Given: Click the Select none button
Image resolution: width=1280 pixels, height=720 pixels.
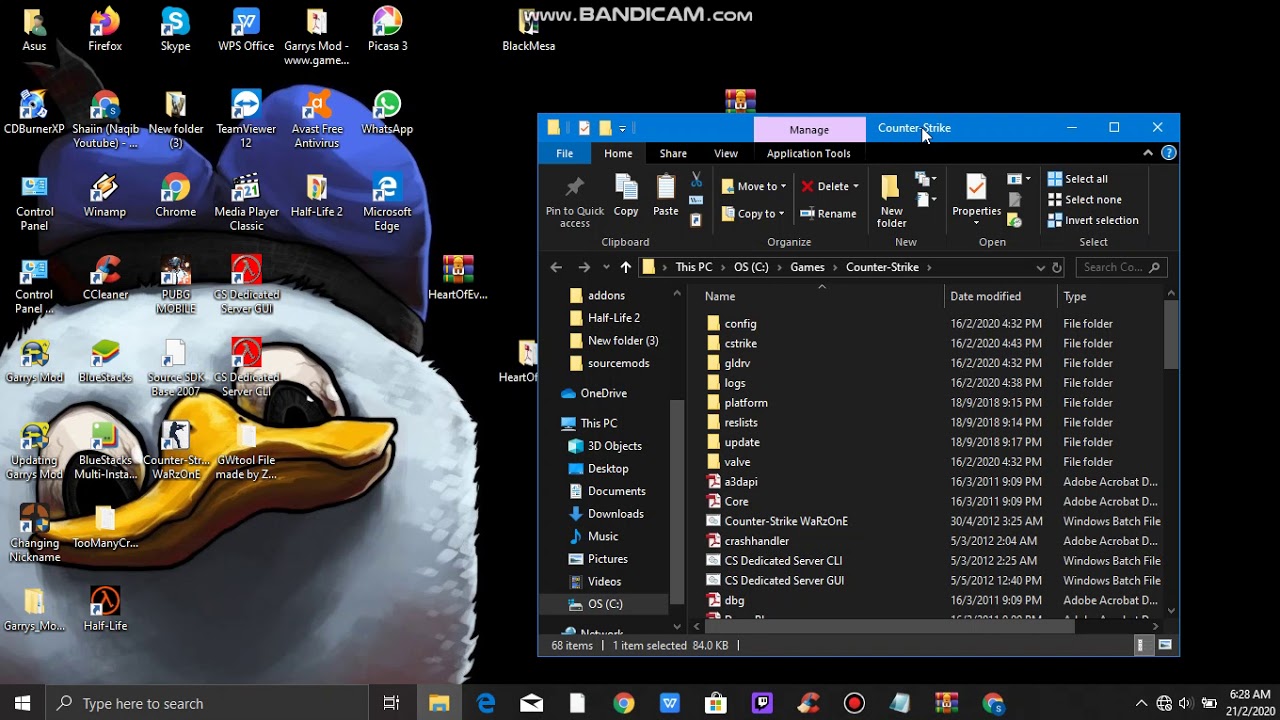Looking at the screenshot, I should click(x=1084, y=199).
